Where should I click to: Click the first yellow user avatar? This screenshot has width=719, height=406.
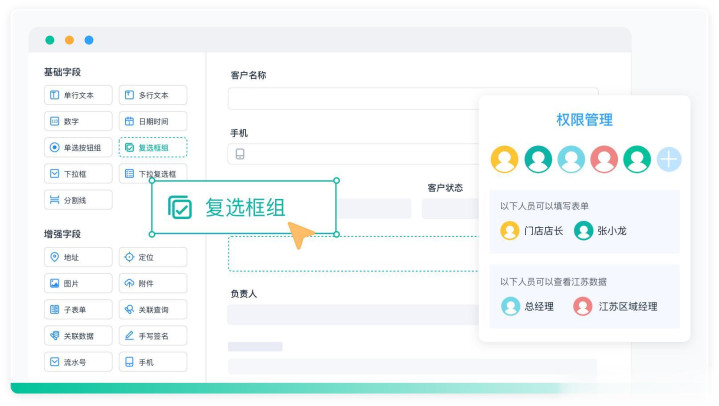click(505, 159)
